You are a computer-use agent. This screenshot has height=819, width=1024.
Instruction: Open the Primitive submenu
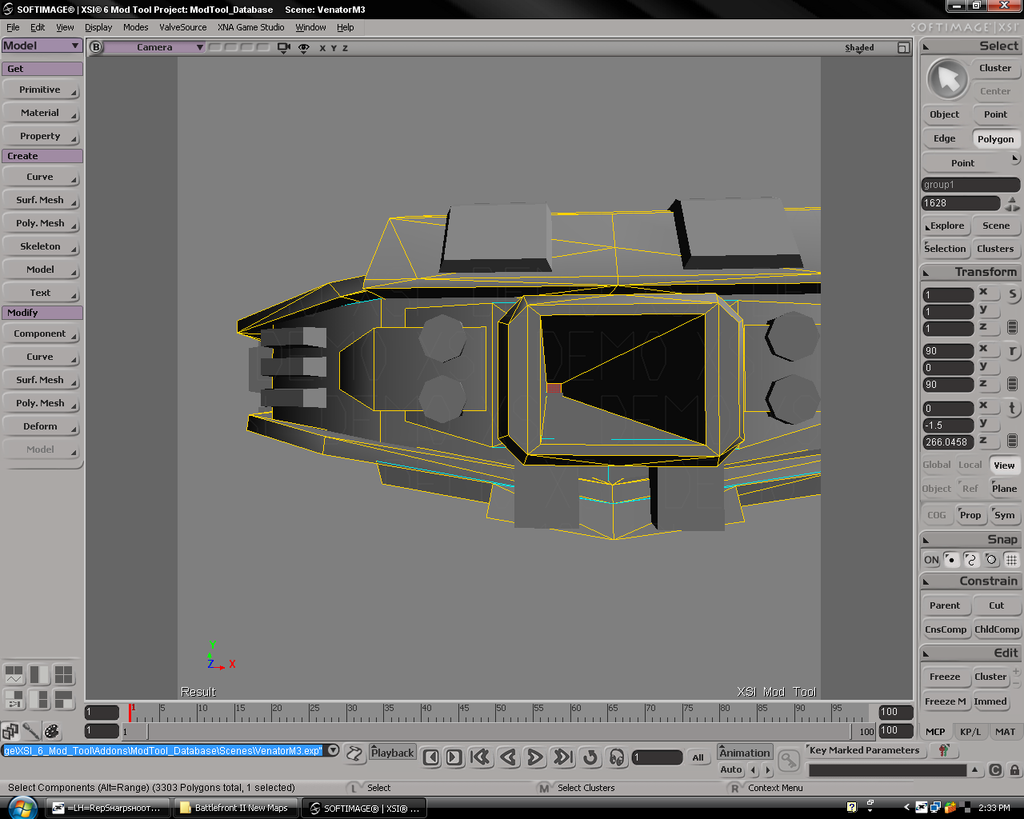(40, 89)
